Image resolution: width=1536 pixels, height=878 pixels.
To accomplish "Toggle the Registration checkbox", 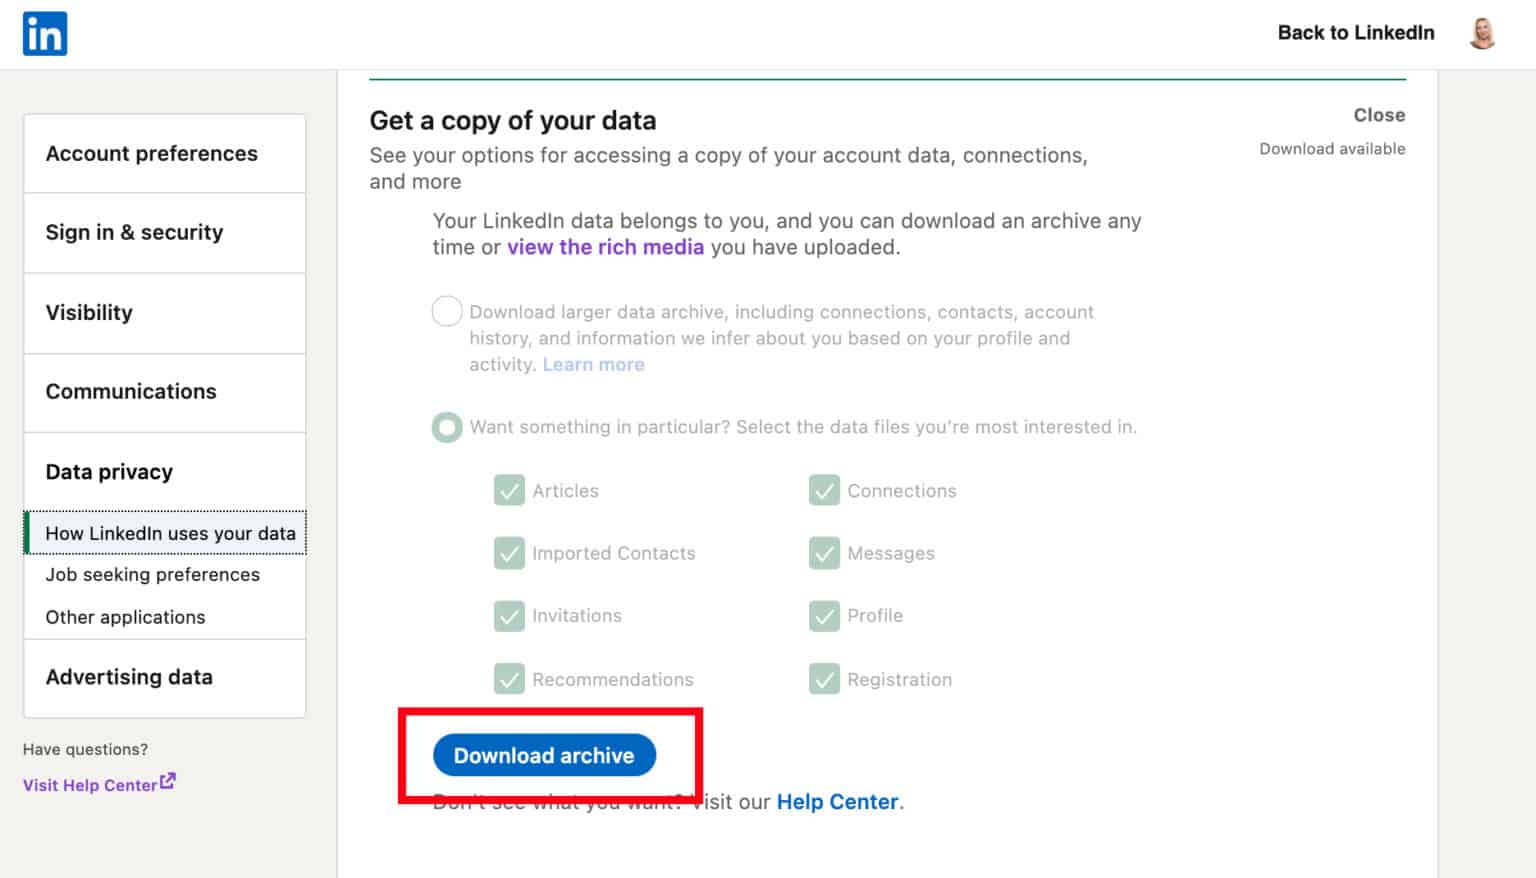I will point(825,679).
